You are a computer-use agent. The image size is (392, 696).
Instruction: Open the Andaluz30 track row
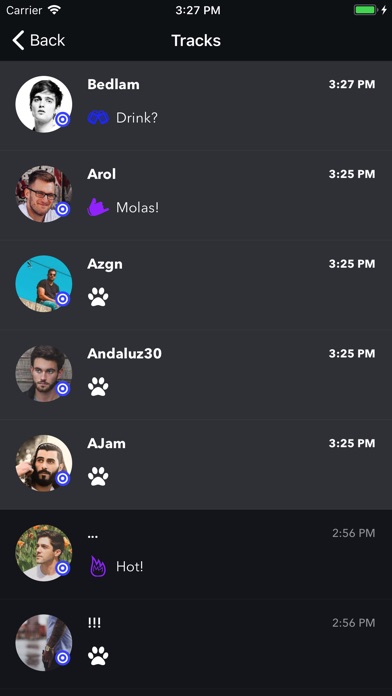click(196, 375)
